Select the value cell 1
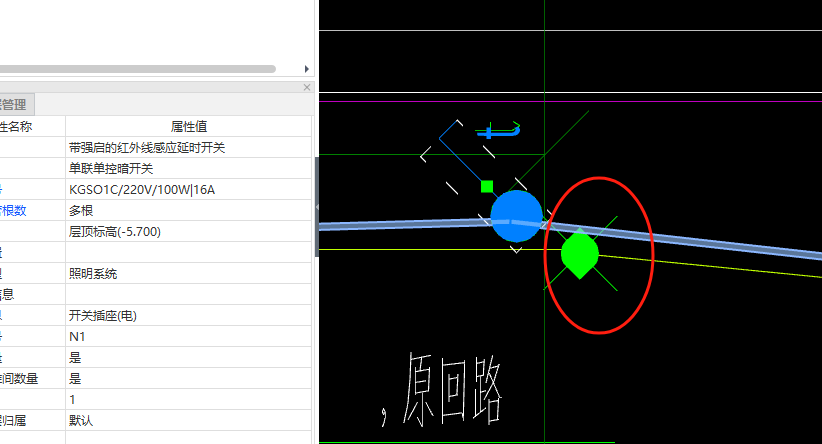The width and height of the screenshot is (822, 444). click(189, 399)
